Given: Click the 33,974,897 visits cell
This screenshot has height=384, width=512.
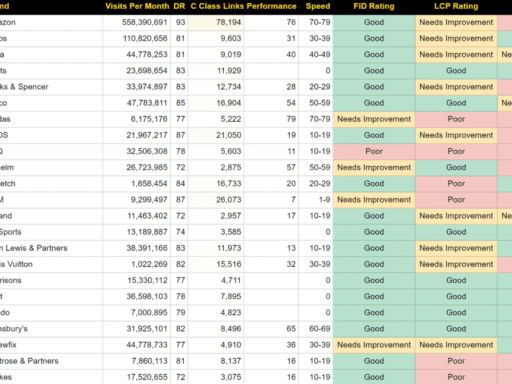Looking at the screenshot, I should tap(137, 87).
